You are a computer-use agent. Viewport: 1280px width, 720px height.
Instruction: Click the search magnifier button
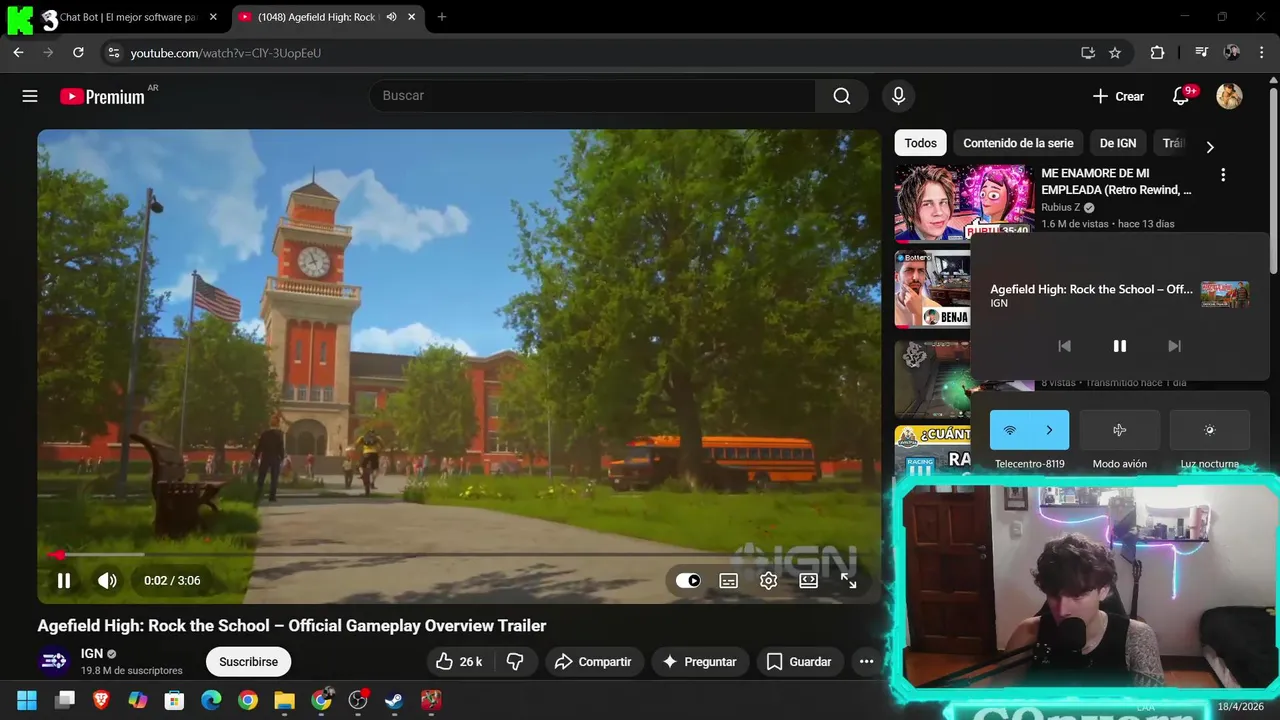coord(842,96)
